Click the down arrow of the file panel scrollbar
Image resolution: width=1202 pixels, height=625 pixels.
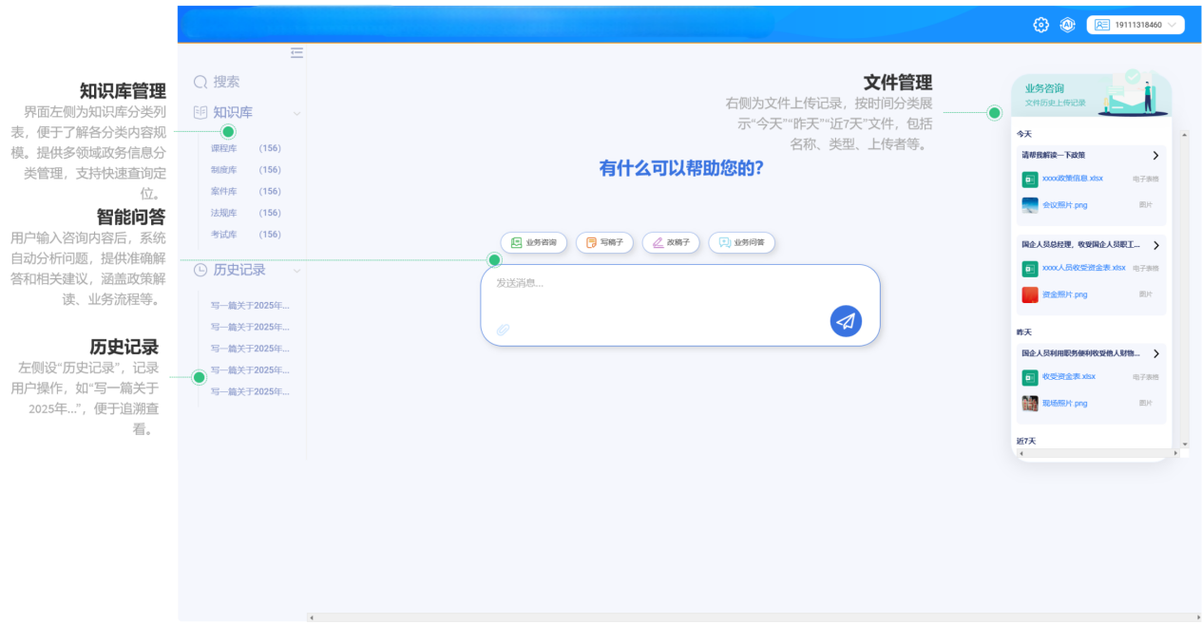(1185, 444)
